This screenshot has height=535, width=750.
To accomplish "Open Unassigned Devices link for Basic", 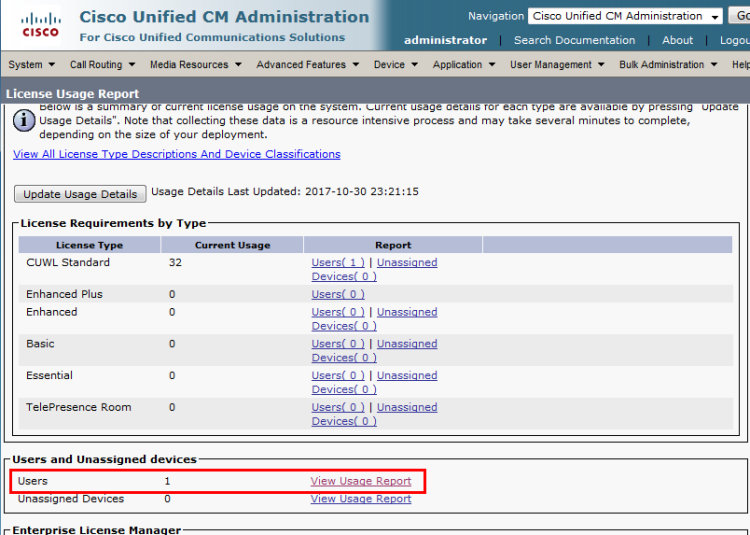I will [375, 351].
